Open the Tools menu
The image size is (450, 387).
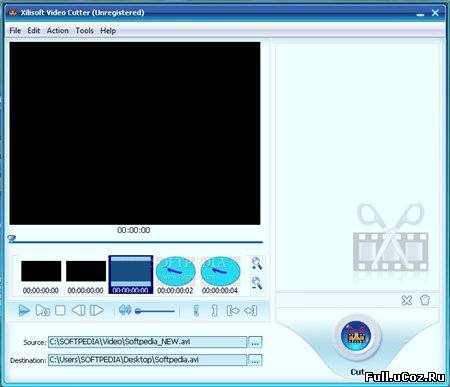tap(84, 31)
